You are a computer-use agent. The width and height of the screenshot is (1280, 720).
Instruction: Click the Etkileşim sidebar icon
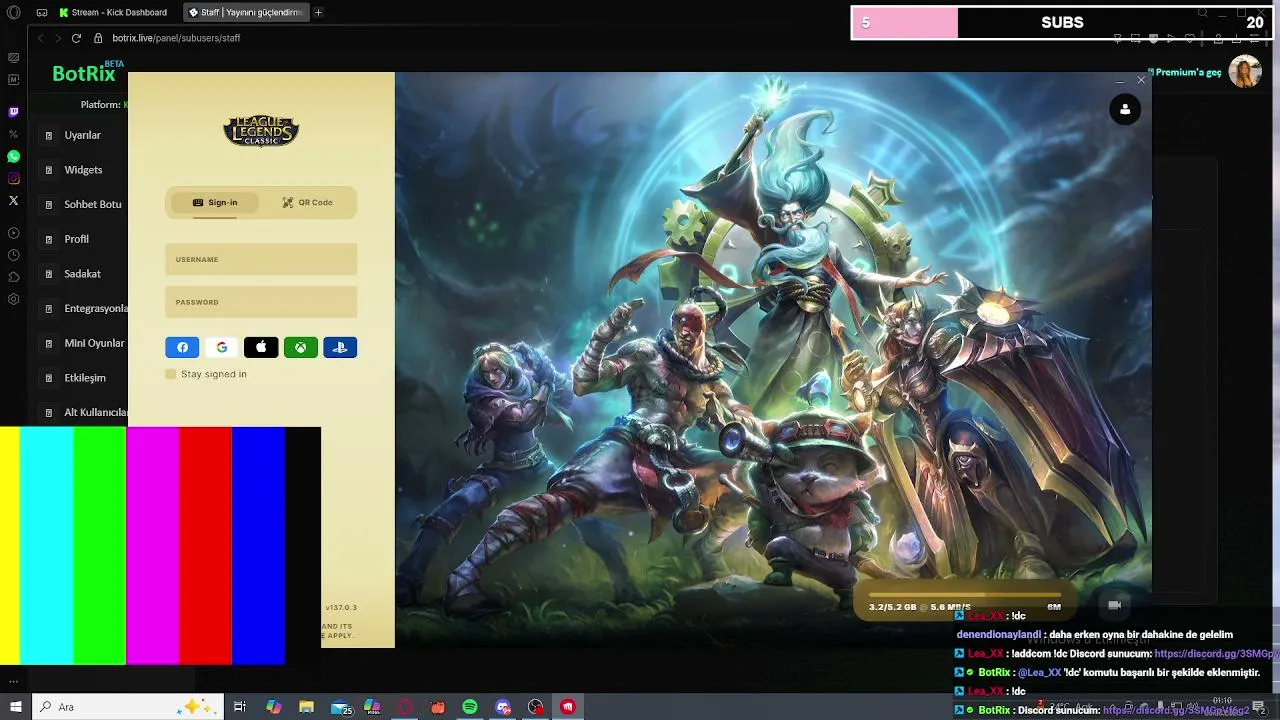coord(48,378)
